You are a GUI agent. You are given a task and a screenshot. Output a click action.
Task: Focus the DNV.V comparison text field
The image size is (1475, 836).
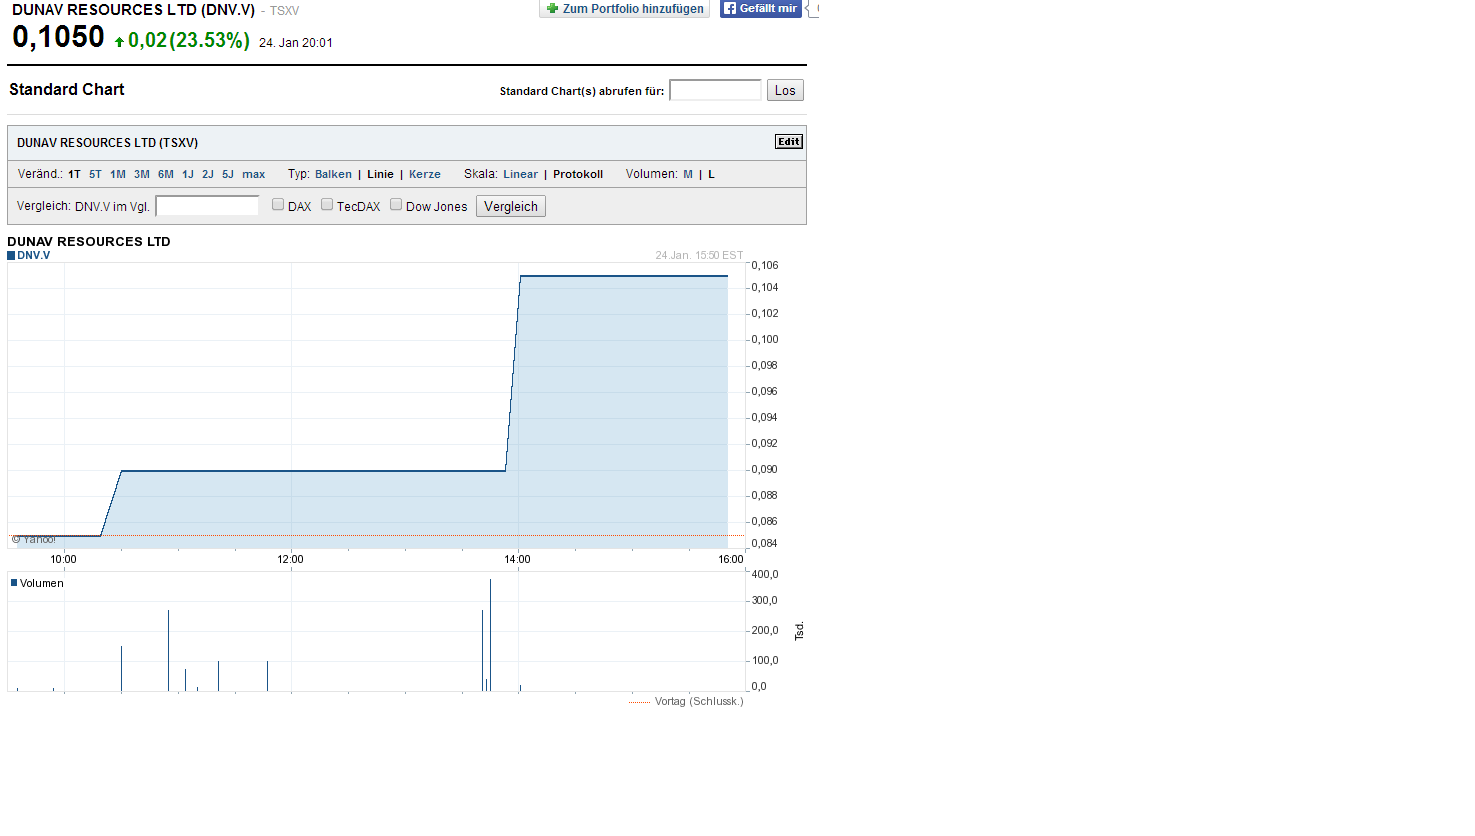click(207, 206)
